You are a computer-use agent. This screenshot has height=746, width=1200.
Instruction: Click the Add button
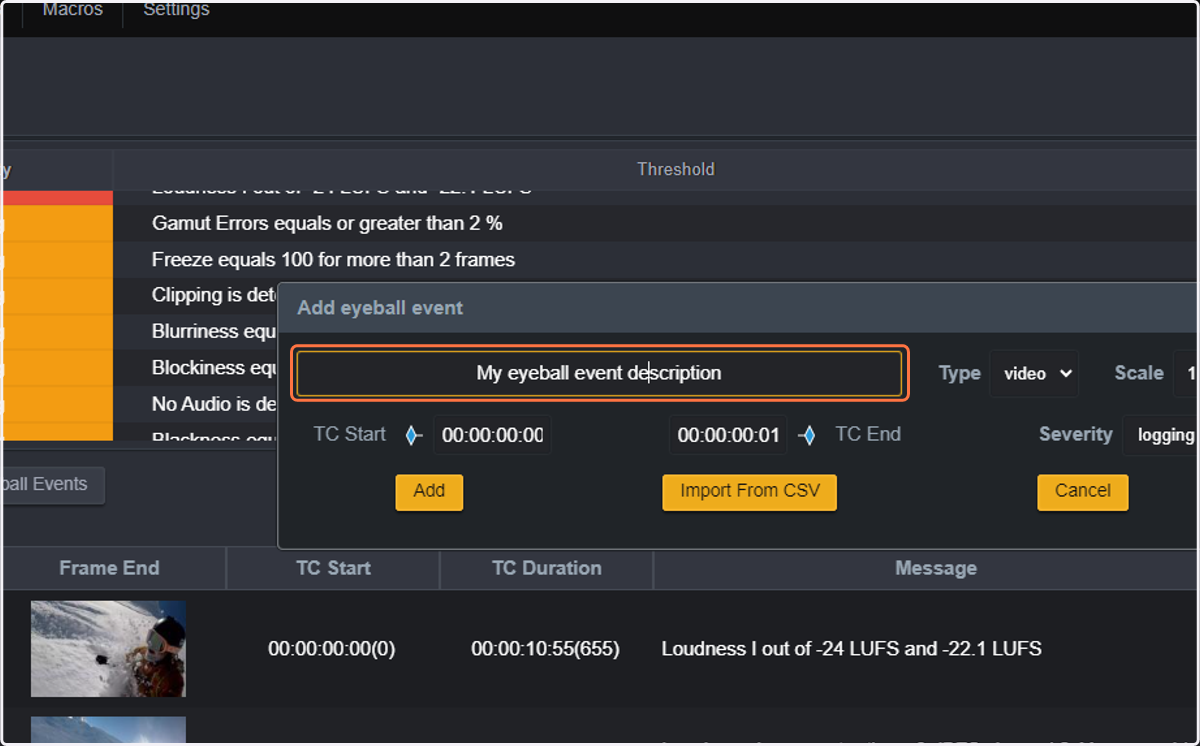click(x=429, y=491)
